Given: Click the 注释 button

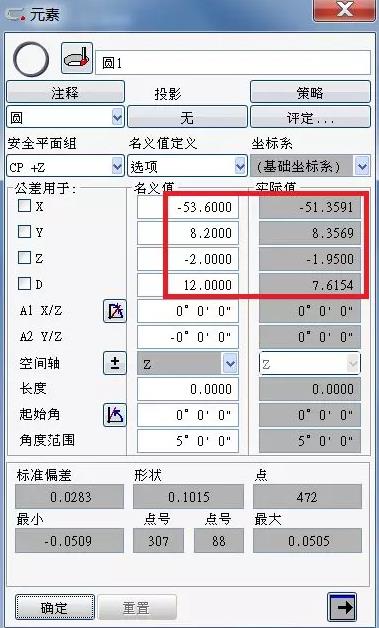Looking at the screenshot, I should 65,92.
